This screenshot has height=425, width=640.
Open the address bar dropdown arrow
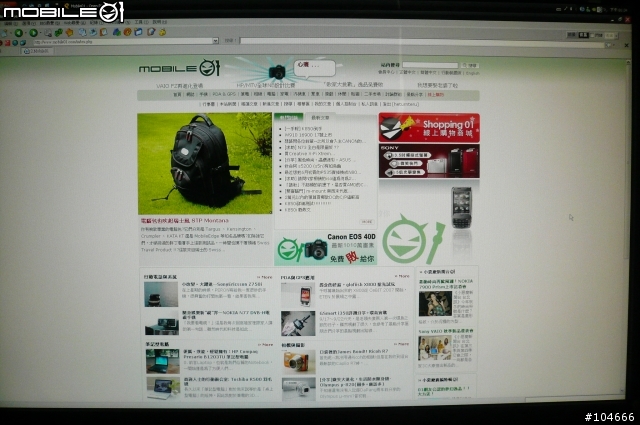click(x=215, y=41)
